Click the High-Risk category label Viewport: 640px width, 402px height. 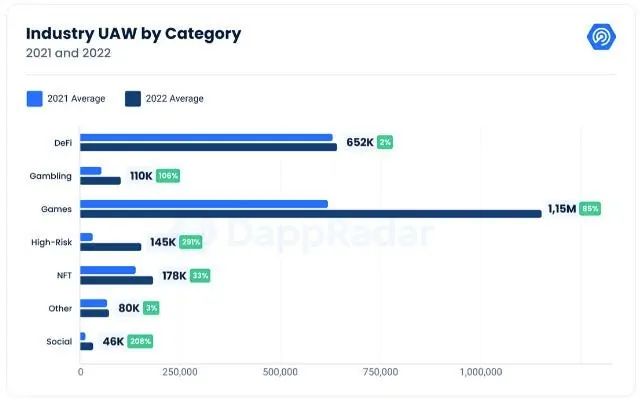(x=51, y=242)
